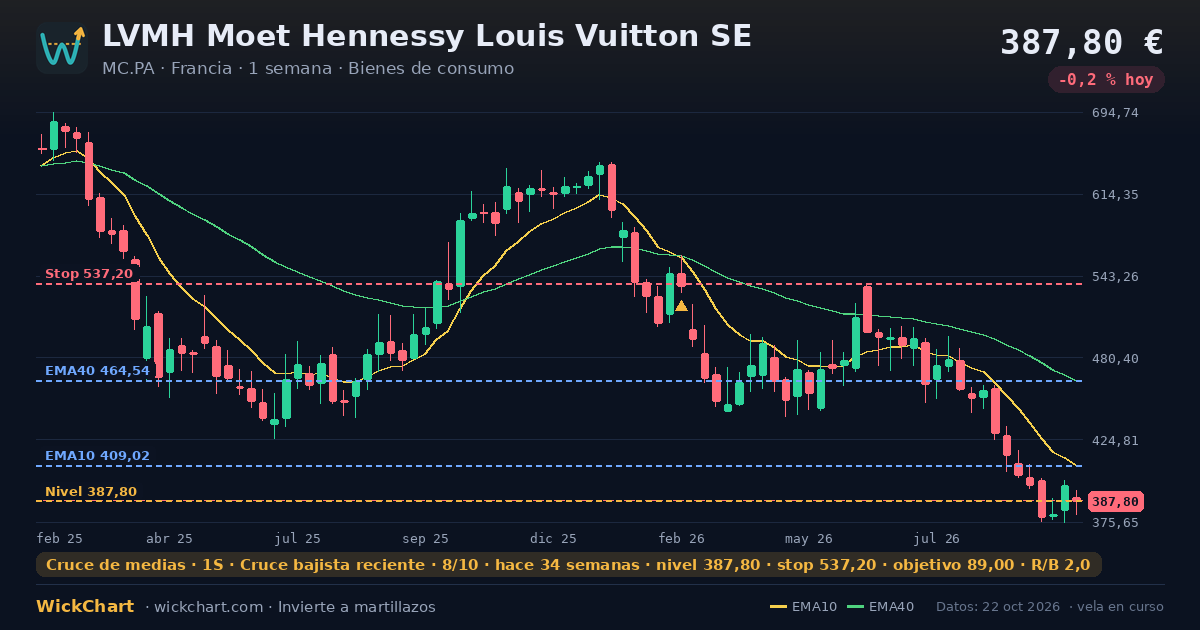Click the dic 25 date axis label
The image size is (1200, 630).
point(554,538)
